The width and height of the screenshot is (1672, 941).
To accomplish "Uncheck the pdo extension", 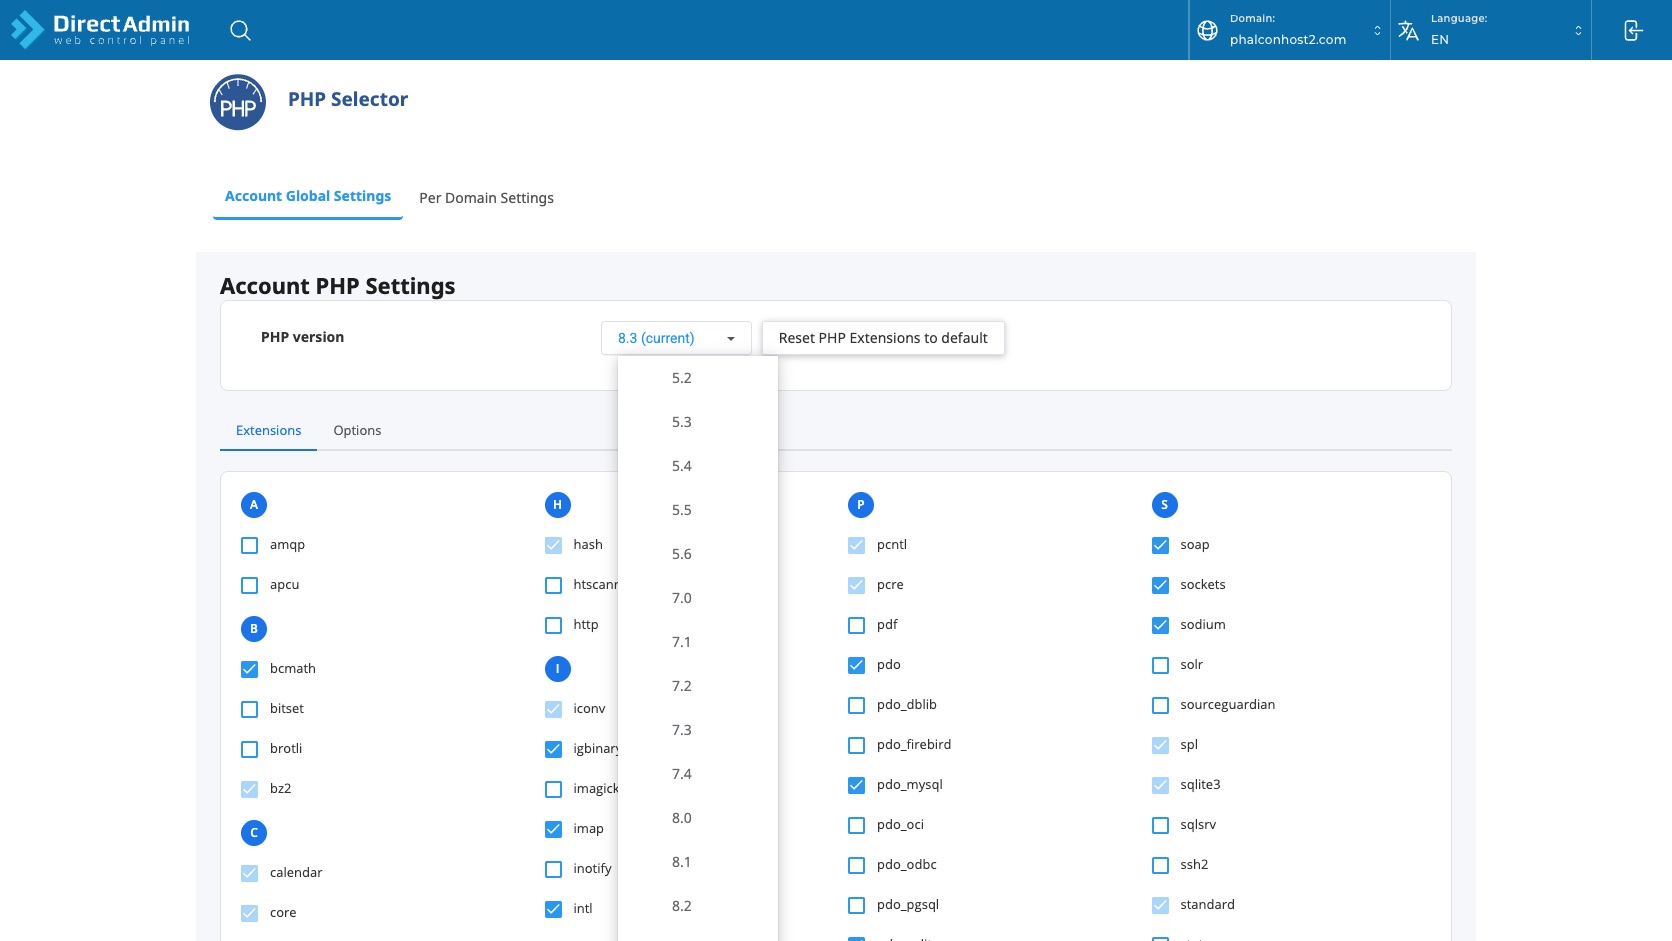I will [857, 665].
